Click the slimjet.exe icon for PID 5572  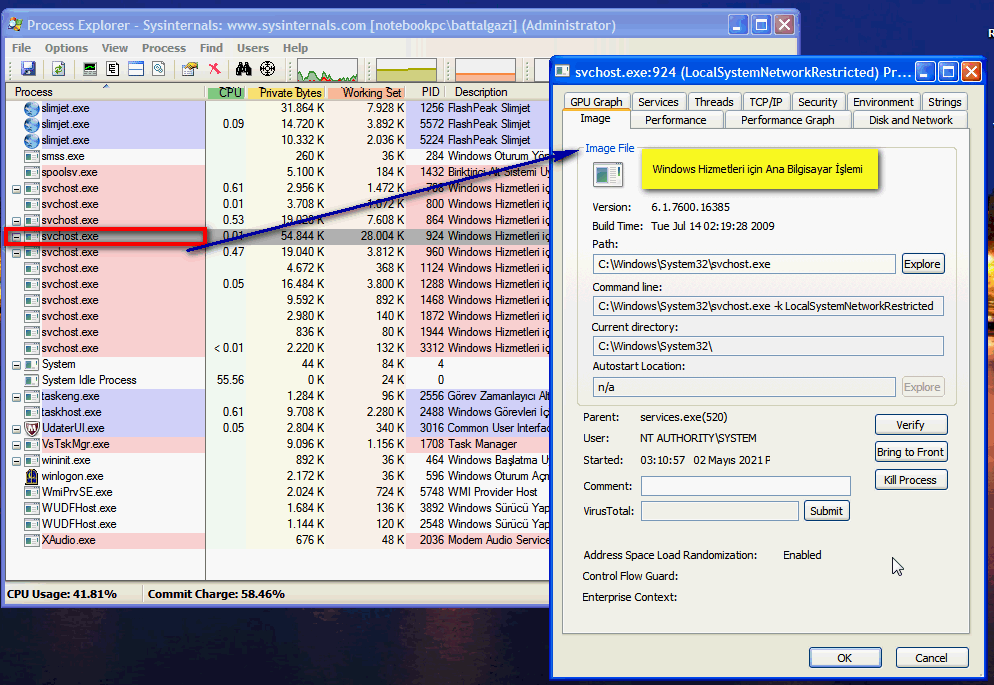pos(31,124)
